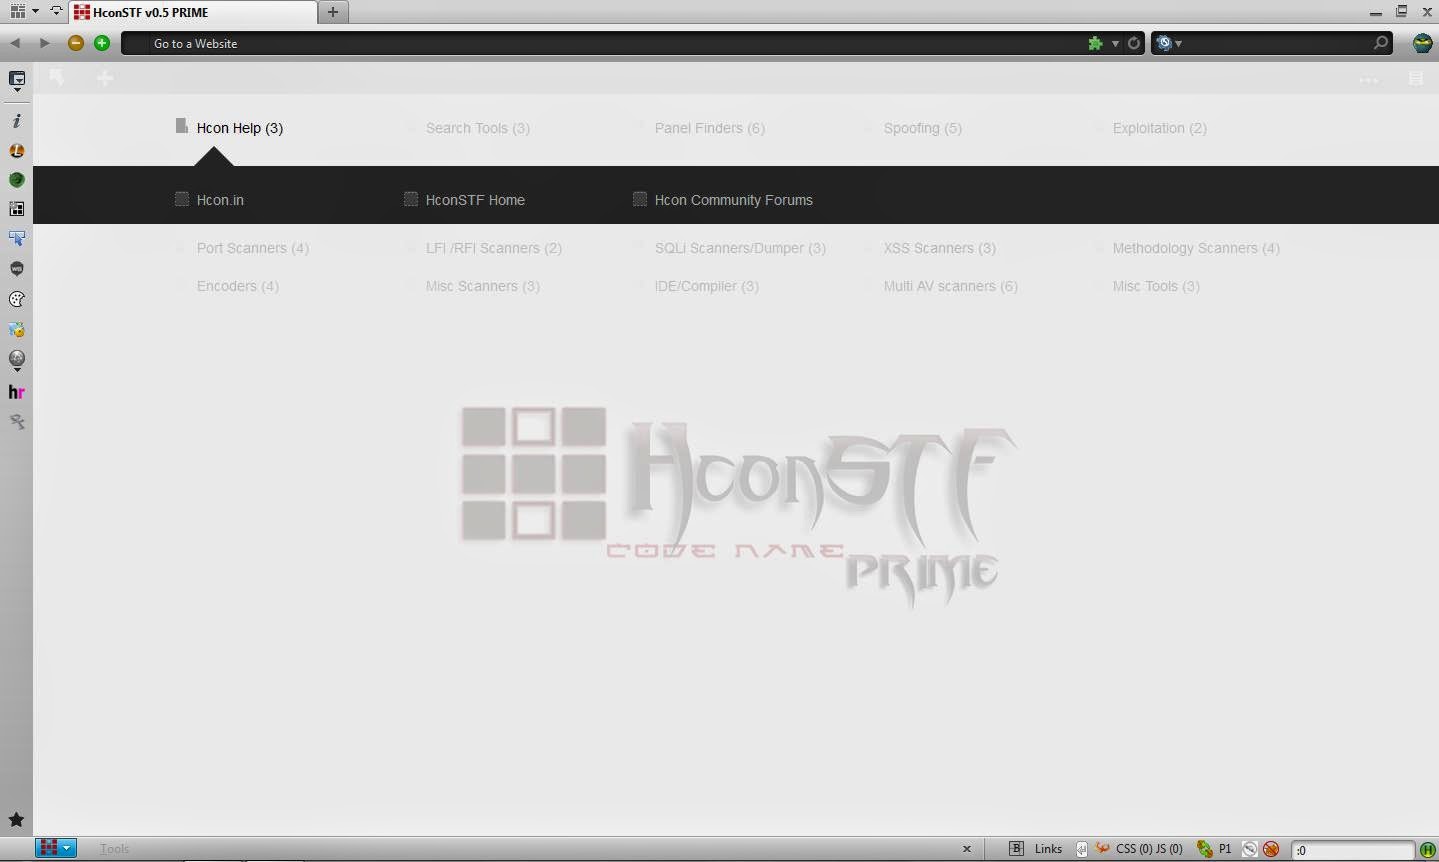Open the info 'i' sidebar panel
The width and height of the screenshot is (1439, 862).
(x=17, y=120)
